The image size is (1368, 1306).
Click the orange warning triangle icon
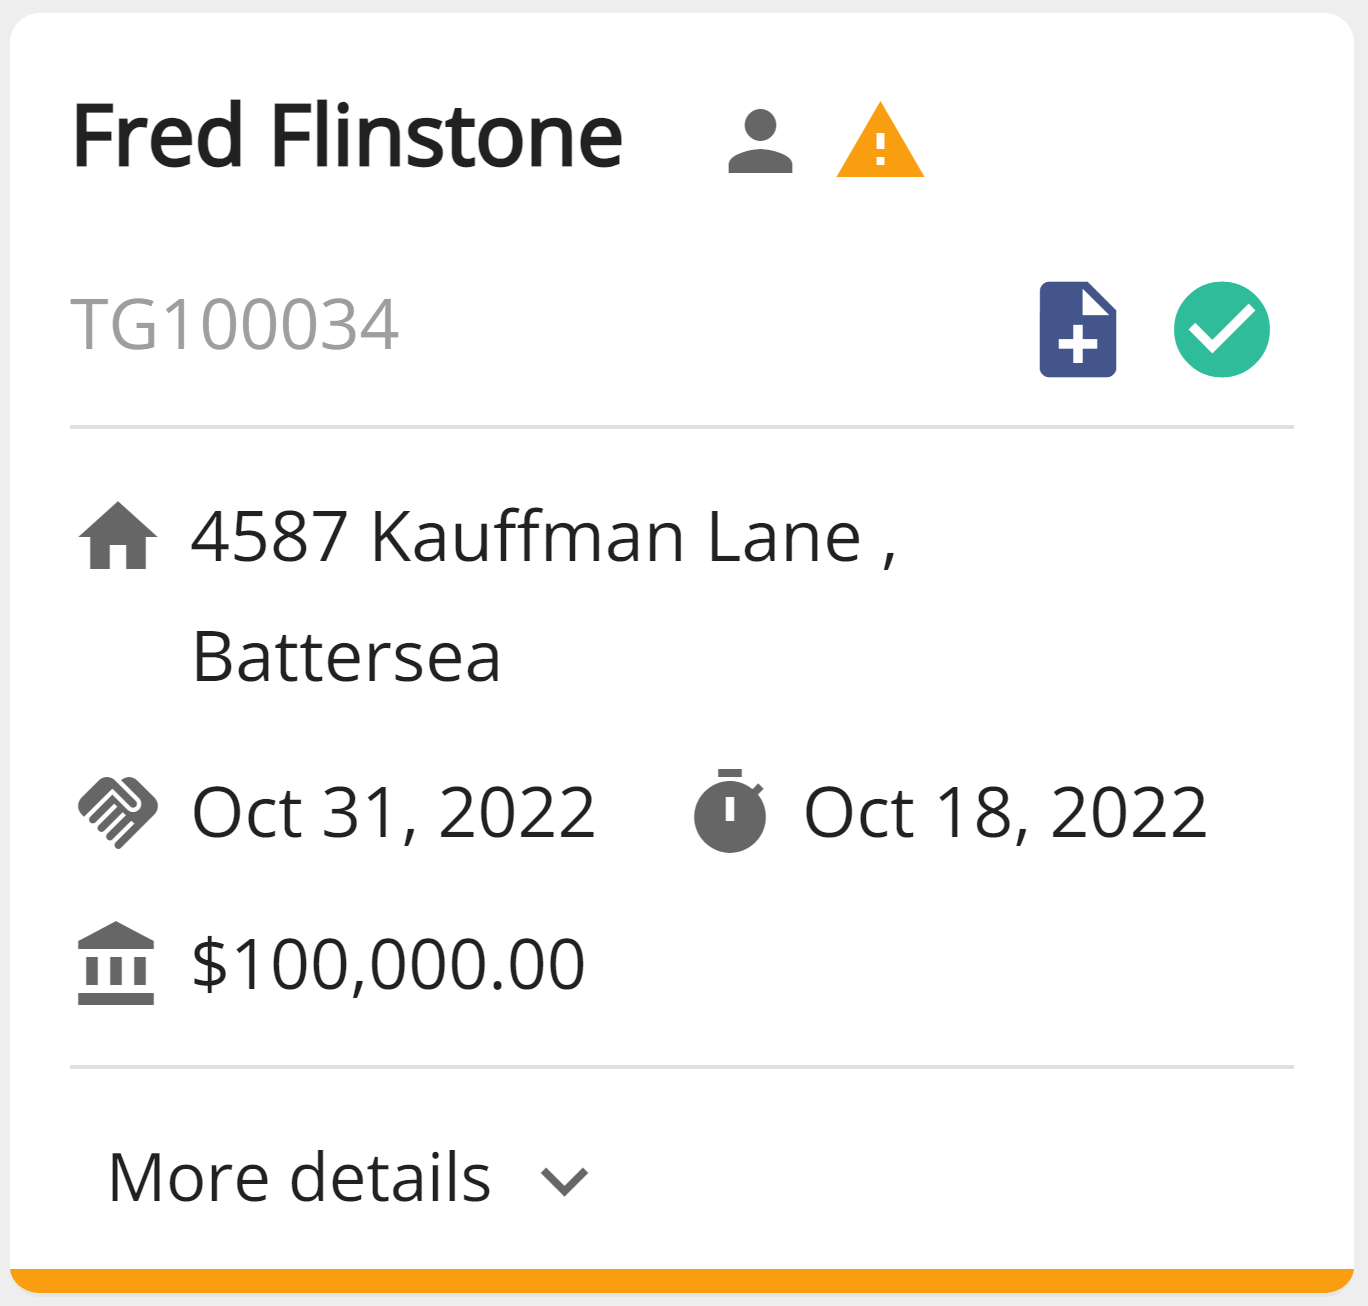[880, 141]
